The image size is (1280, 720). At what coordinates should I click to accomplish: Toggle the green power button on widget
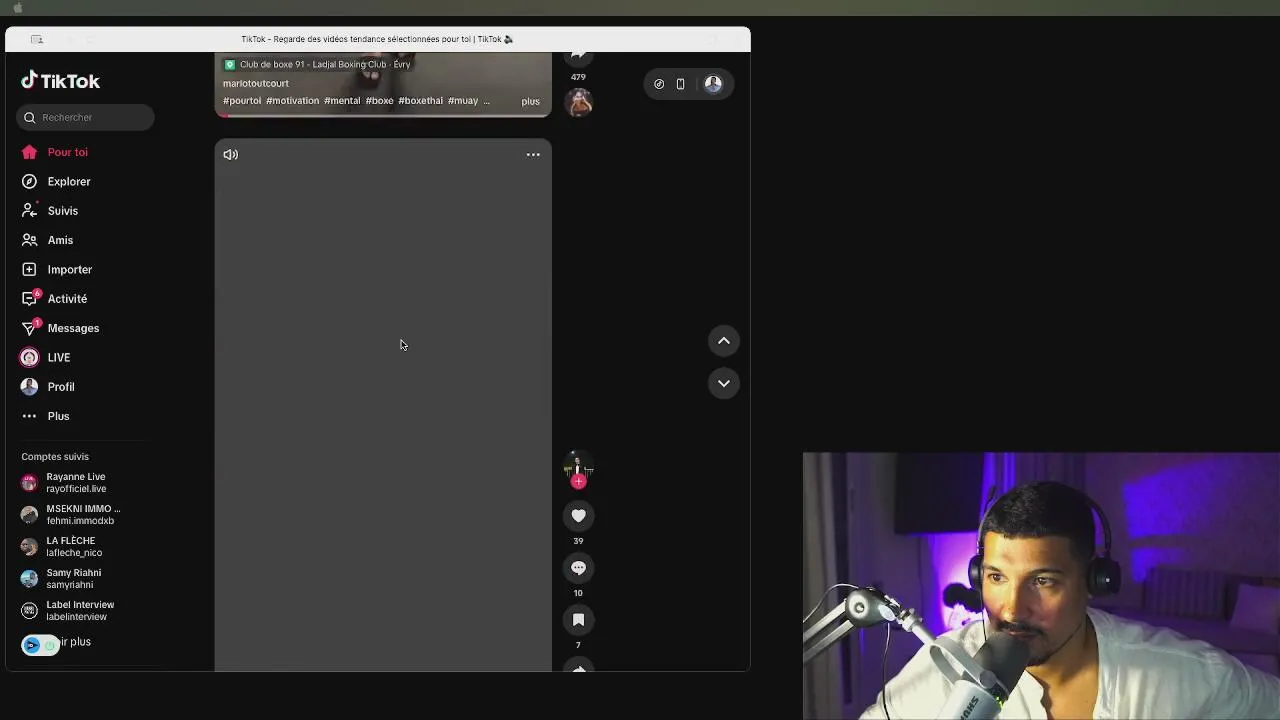[50, 645]
